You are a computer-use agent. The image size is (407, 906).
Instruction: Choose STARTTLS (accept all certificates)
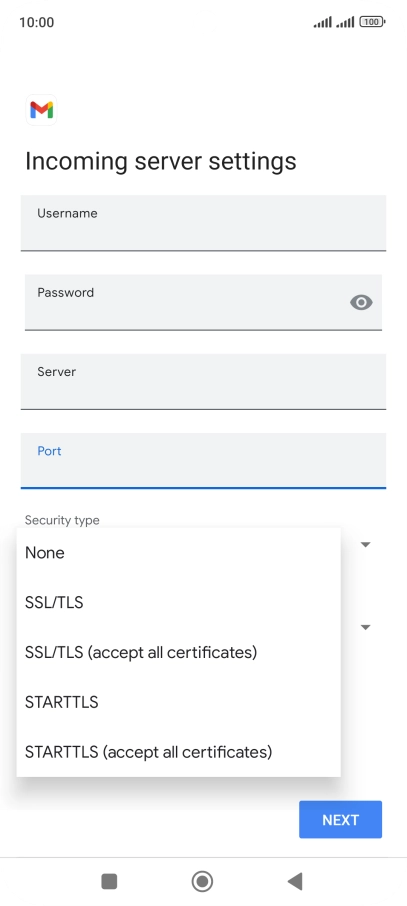179,751
